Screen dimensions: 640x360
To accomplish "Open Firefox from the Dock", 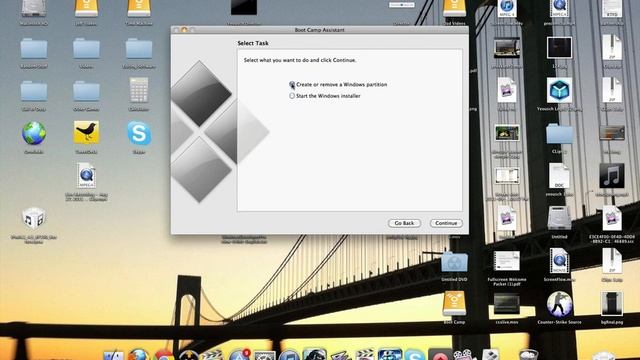I will (x=138, y=355).
